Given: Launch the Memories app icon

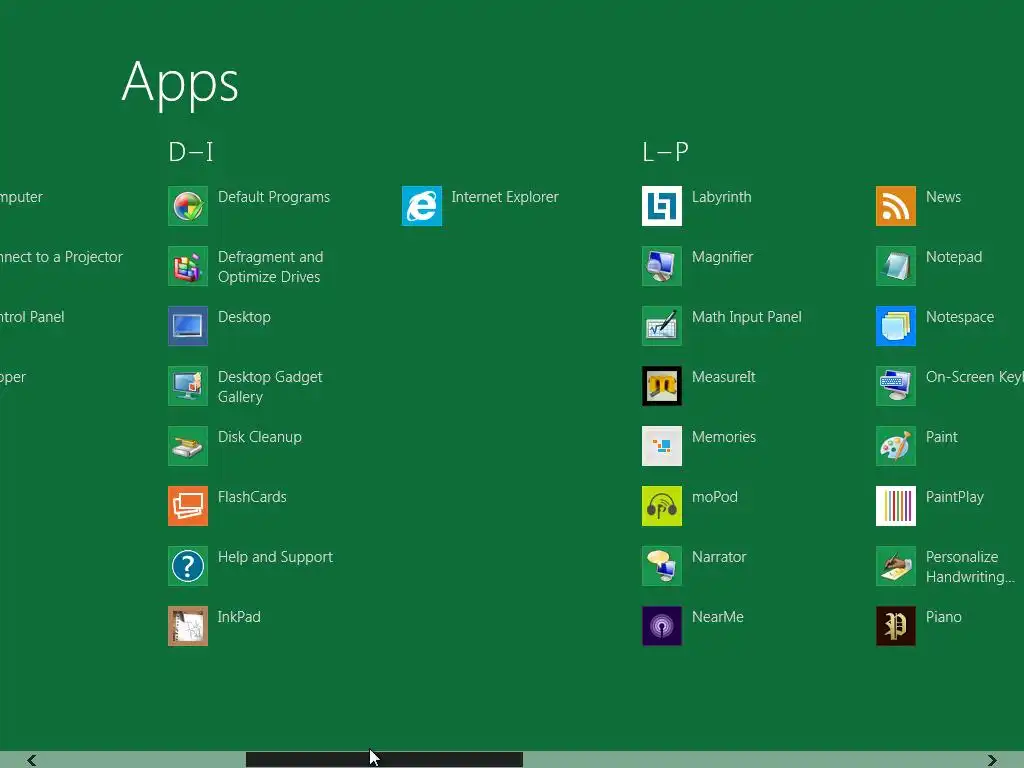Looking at the screenshot, I should tap(662, 446).
